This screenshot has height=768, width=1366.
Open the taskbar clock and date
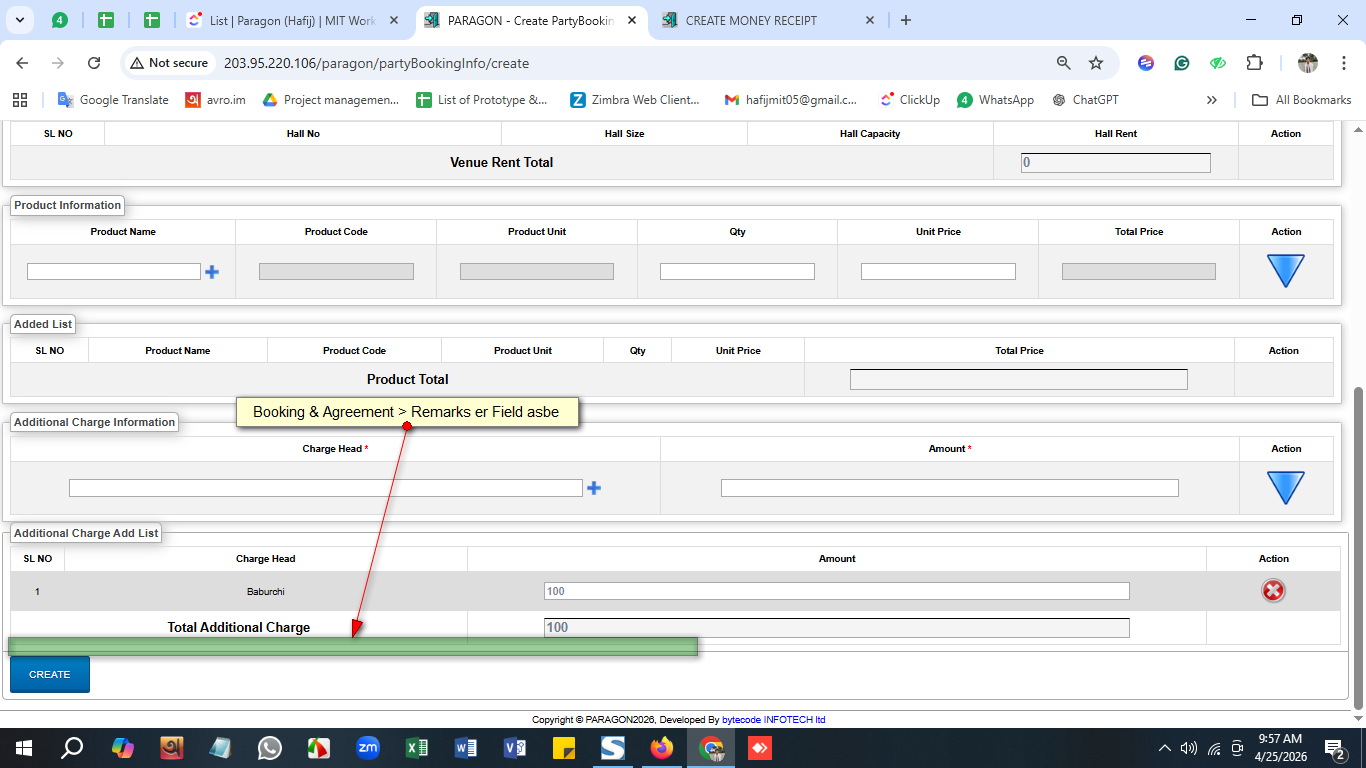click(x=1280, y=748)
